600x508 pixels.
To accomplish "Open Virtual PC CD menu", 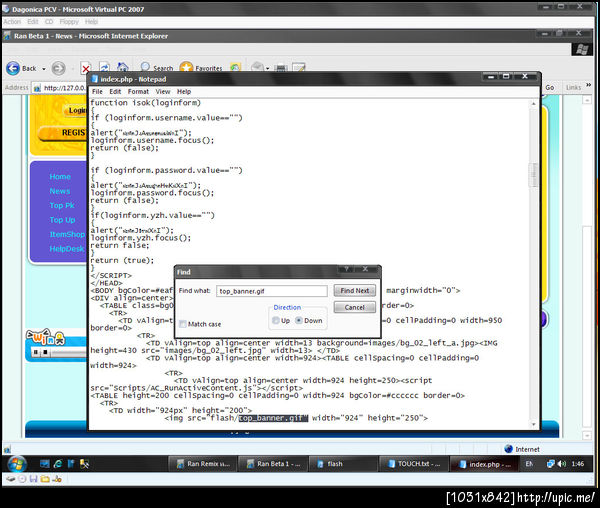I will 49,21.
